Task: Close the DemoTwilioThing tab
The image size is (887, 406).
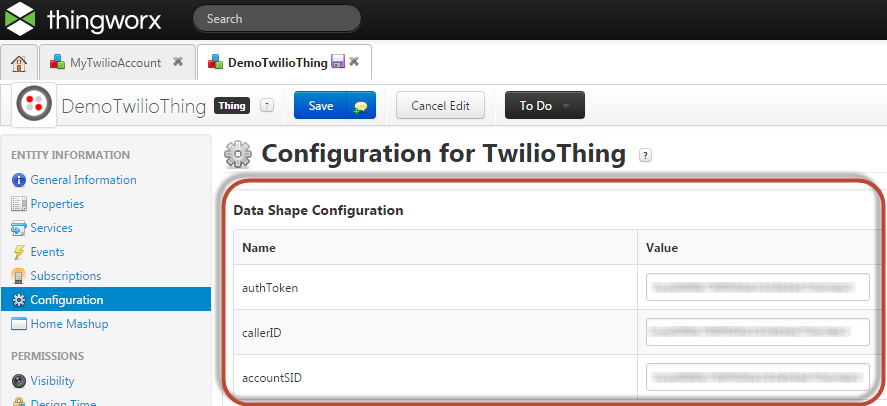Action: [x=354, y=62]
